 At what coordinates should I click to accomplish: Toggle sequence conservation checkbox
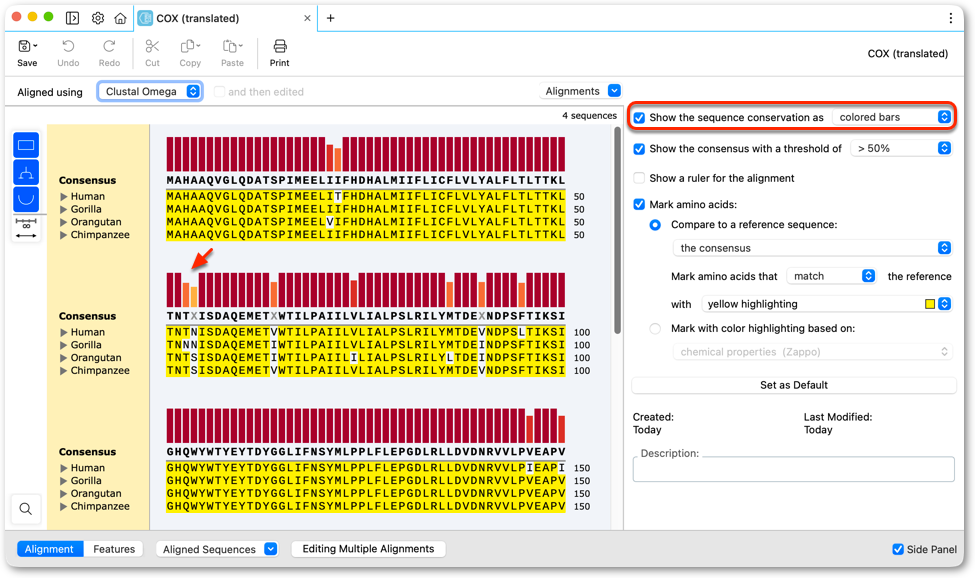tap(639, 117)
